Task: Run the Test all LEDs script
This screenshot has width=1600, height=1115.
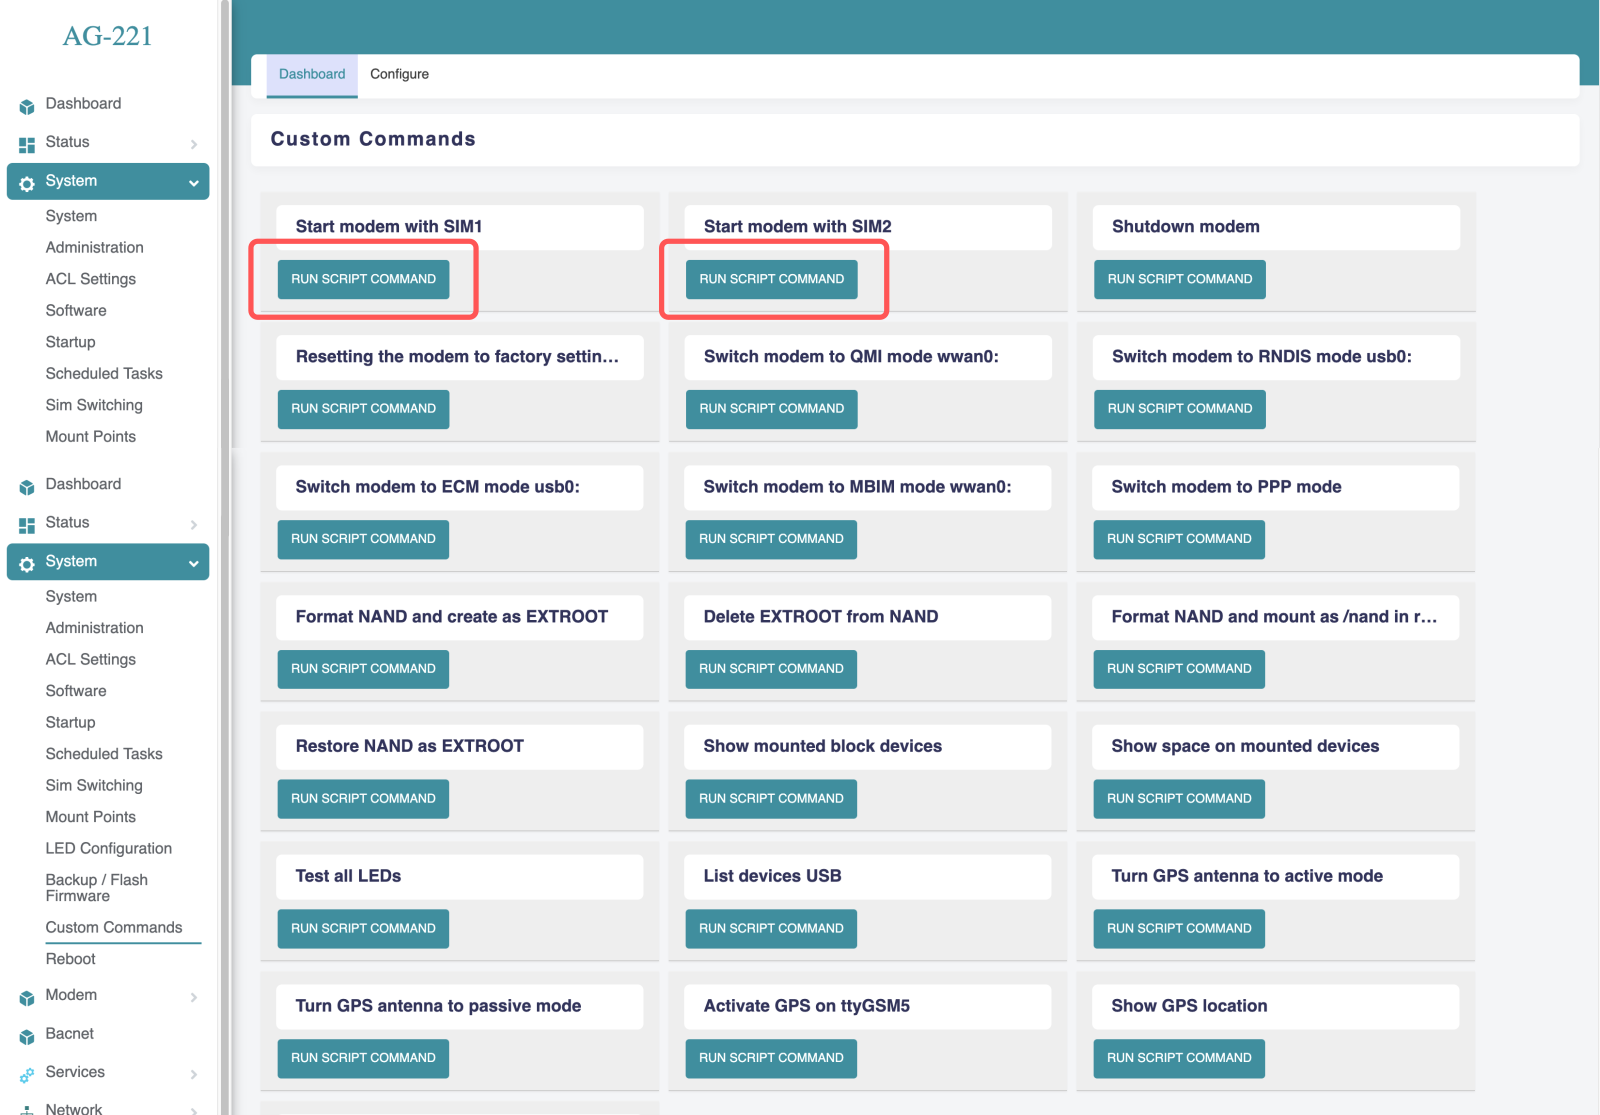Action: [x=362, y=928]
